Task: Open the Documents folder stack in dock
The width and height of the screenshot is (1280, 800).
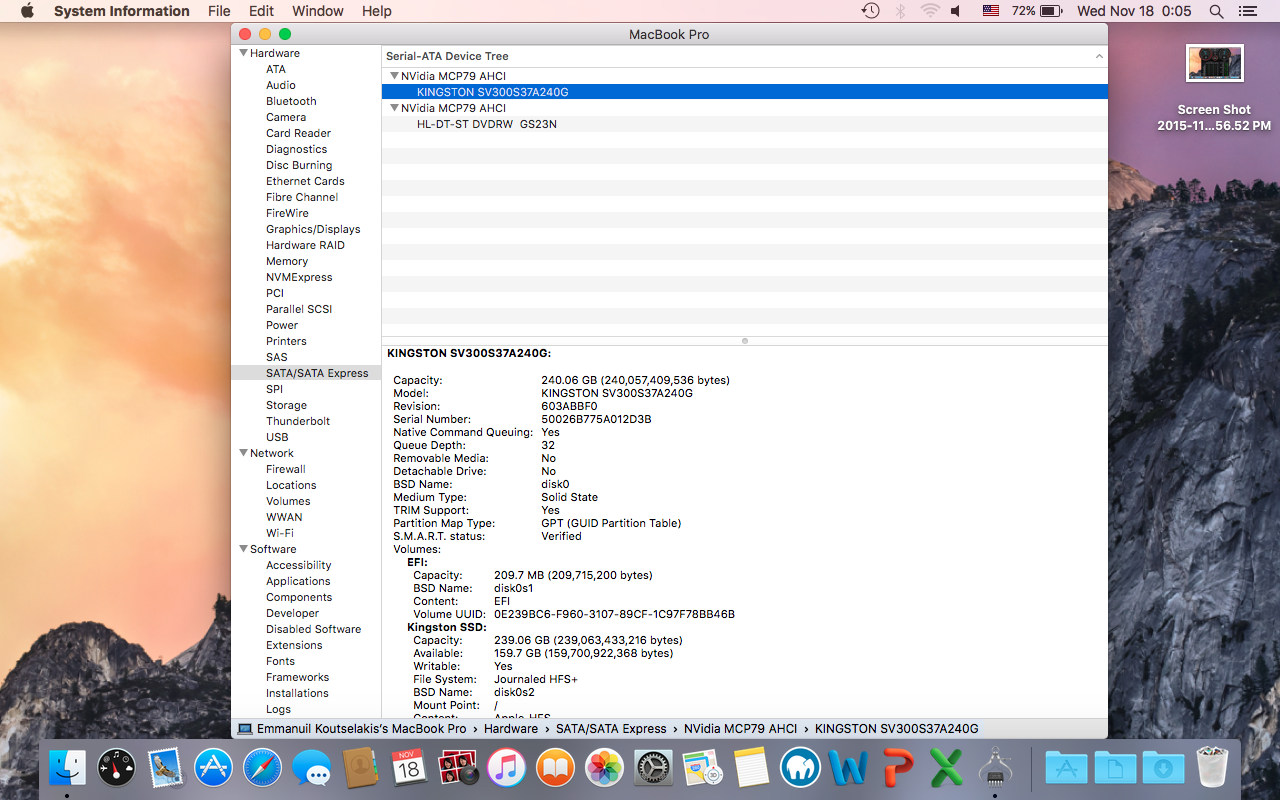Action: [1115, 768]
